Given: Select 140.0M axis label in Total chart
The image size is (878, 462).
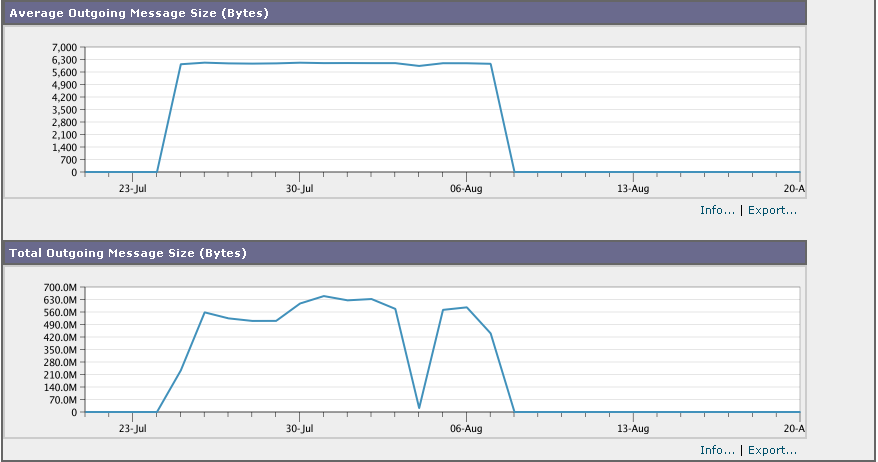Looking at the screenshot, I should coord(60,388).
